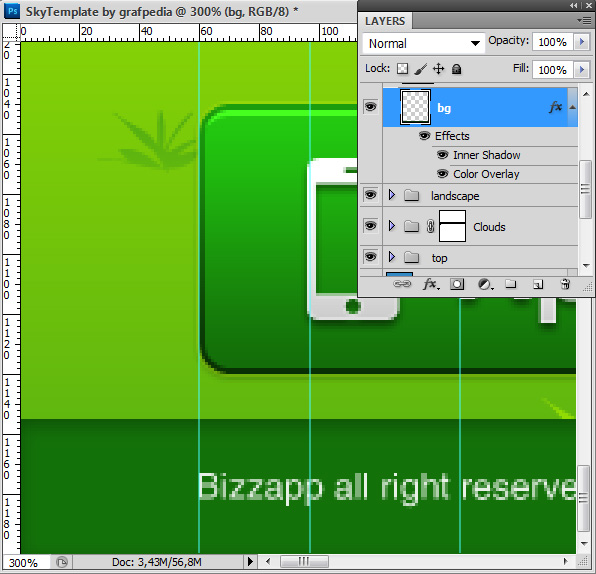Screen dimensions: 596x574
Task: Click the lock transparent pixels icon
Action: point(403,69)
